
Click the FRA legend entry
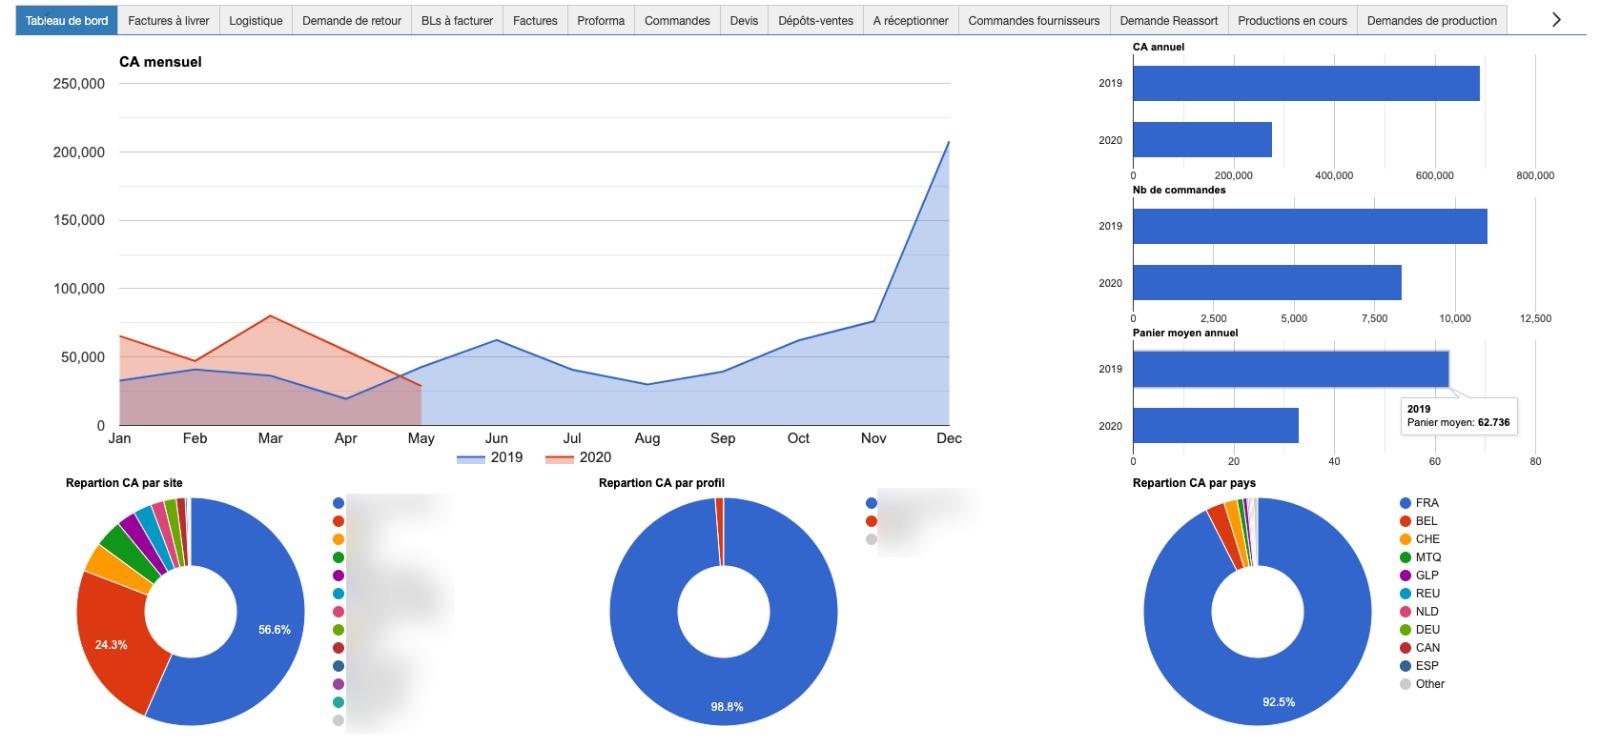pos(1419,503)
